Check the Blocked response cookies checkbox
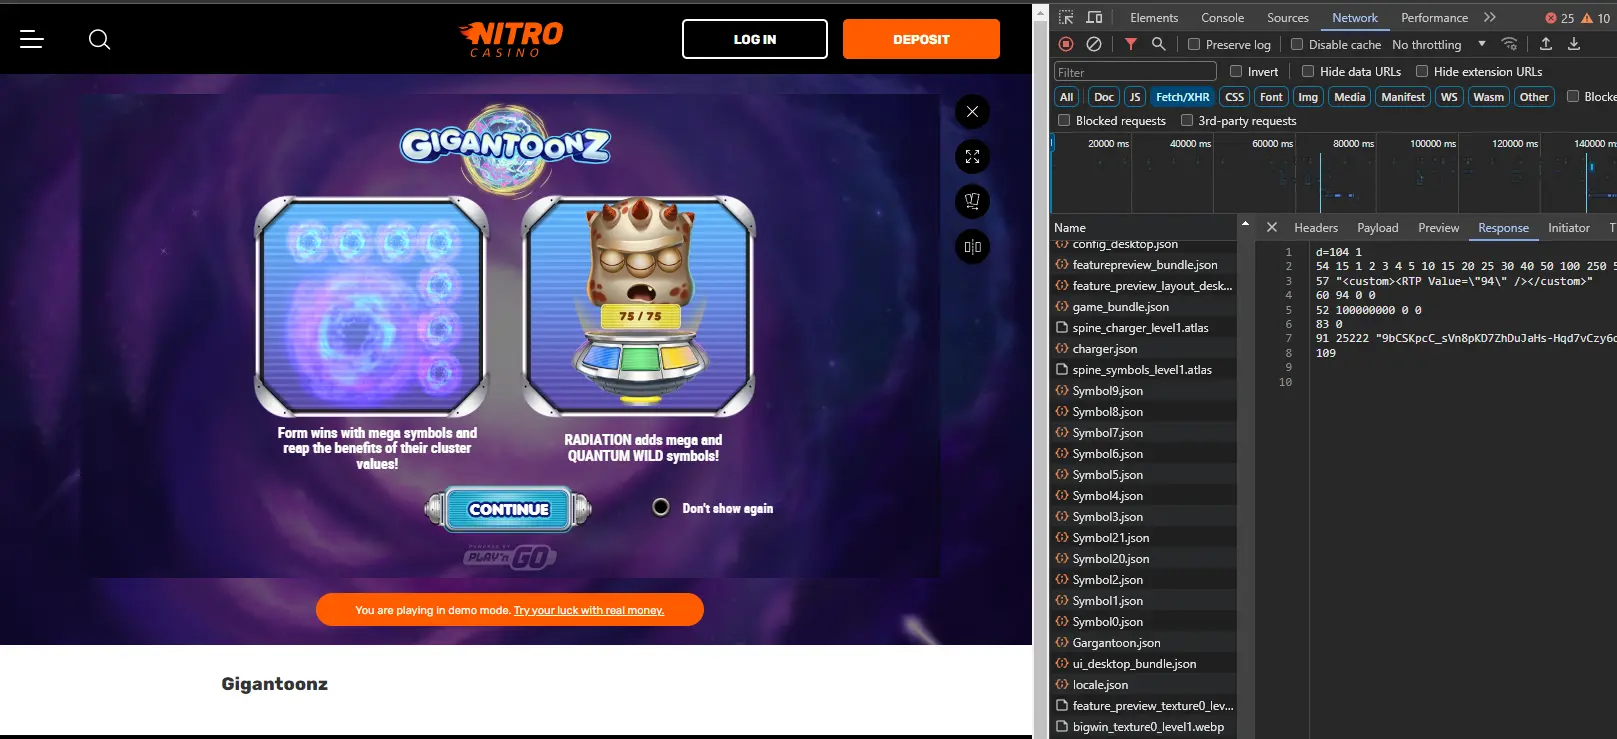1617x739 pixels. 1573,96
